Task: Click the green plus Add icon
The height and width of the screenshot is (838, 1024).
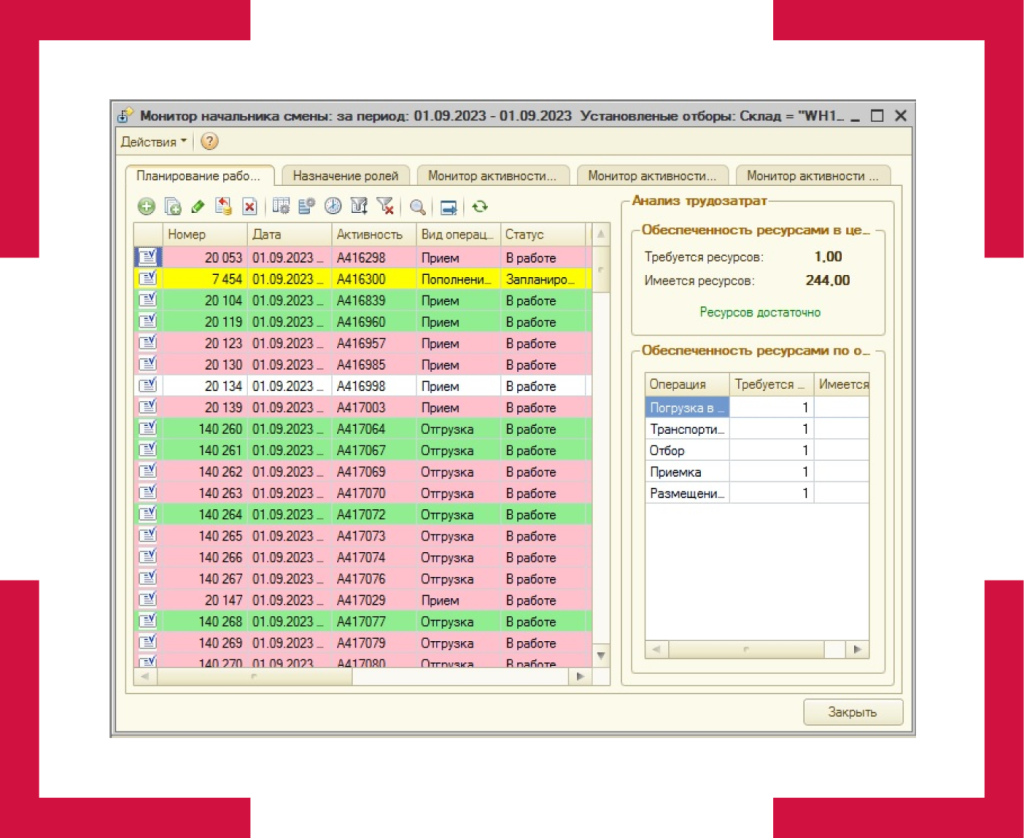Action: 146,207
